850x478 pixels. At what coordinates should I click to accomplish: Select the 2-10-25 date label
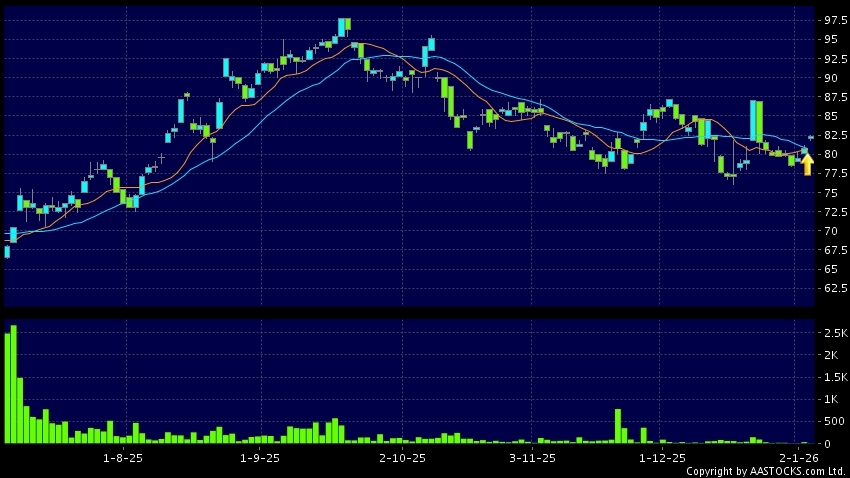[402, 458]
